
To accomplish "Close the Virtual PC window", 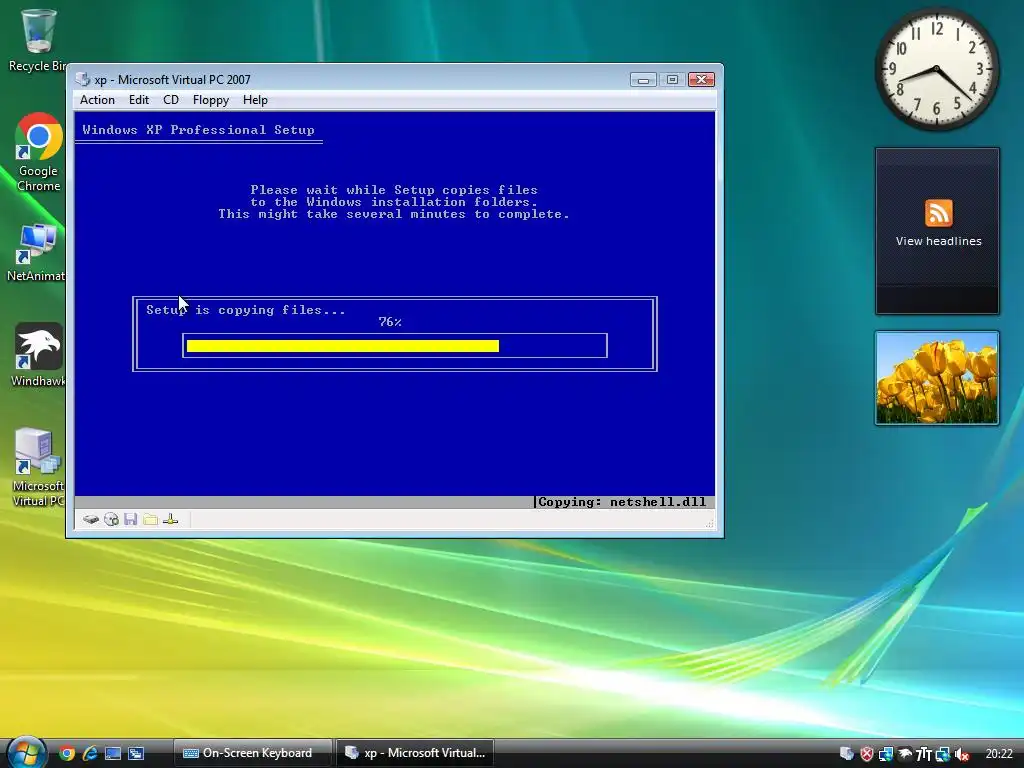I will click(x=701, y=80).
